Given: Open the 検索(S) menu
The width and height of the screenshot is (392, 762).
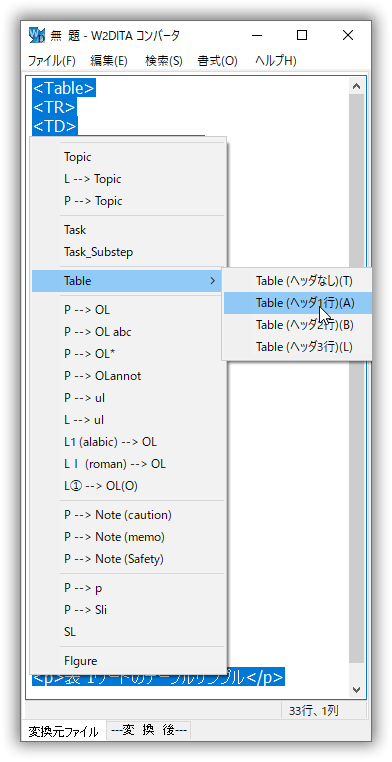Looking at the screenshot, I should (164, 61).
